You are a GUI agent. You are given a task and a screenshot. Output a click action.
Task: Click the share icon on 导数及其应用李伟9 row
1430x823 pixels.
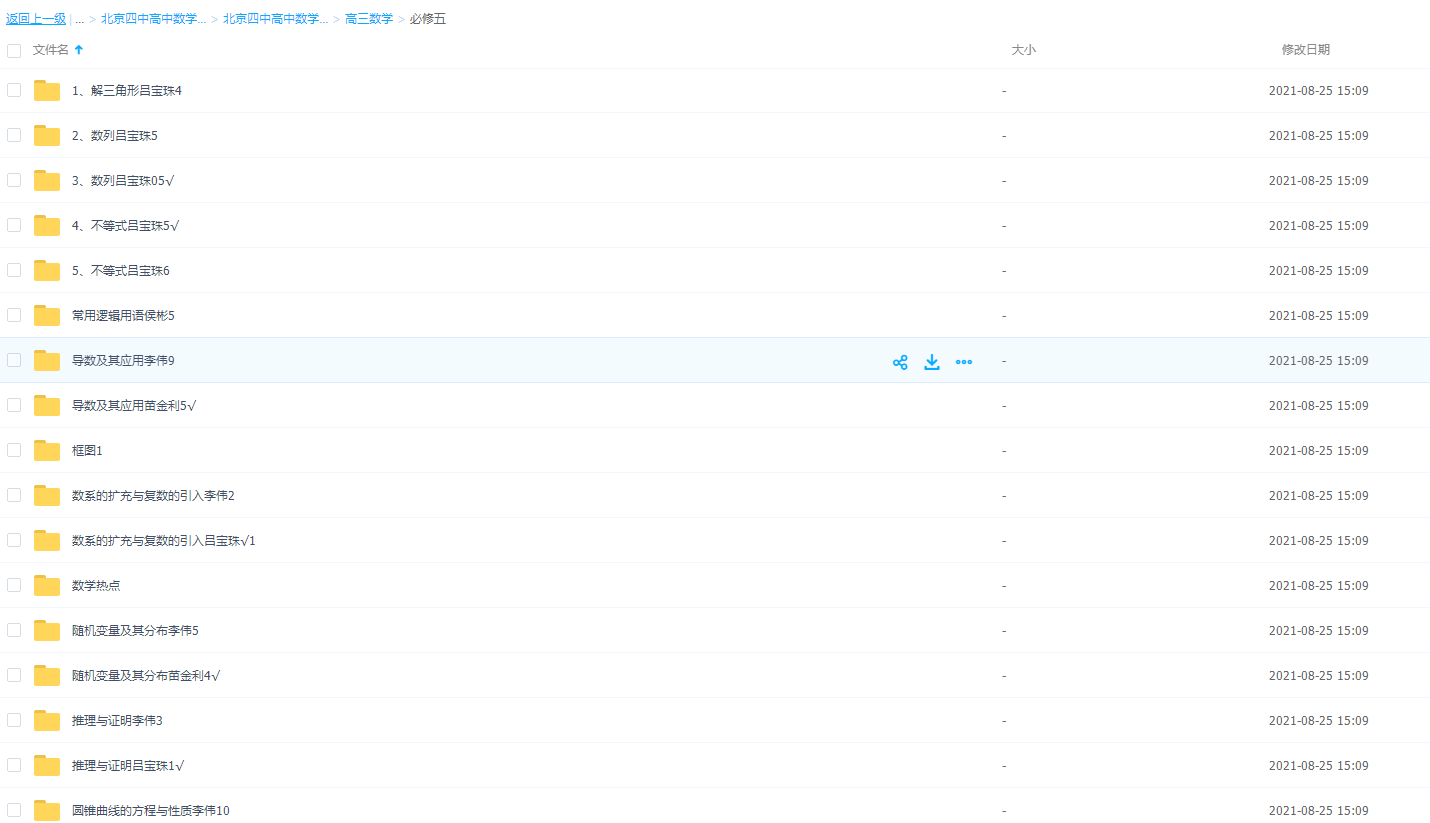[x=900, y=362]
